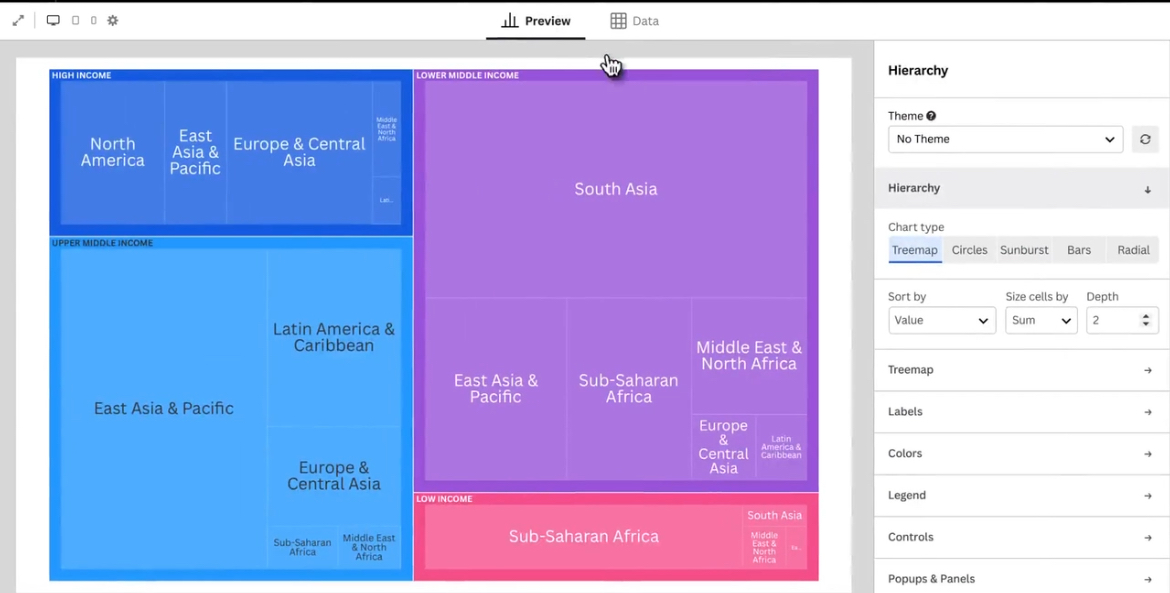
Task: Choose the Radial chart type
Action: coord(1133,250)
